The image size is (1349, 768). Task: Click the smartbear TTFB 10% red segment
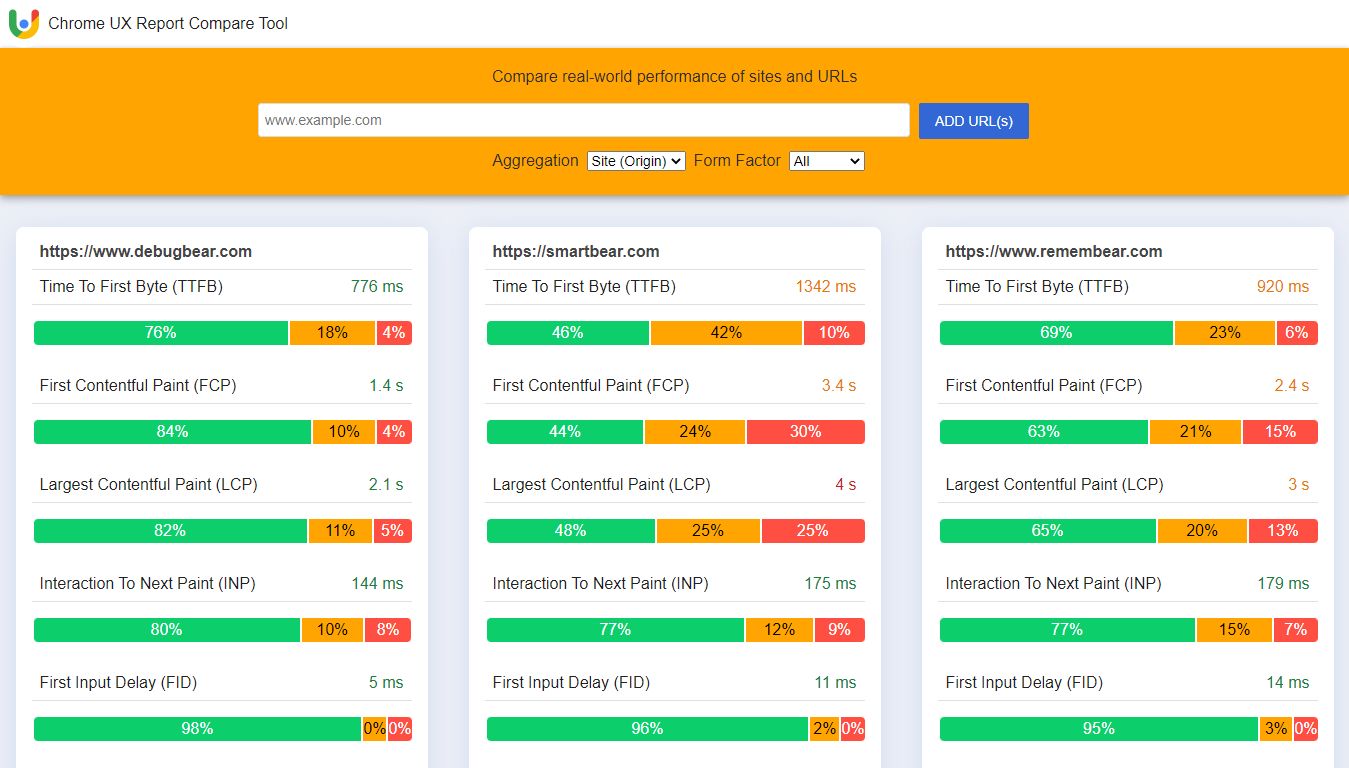click(834, 333)
